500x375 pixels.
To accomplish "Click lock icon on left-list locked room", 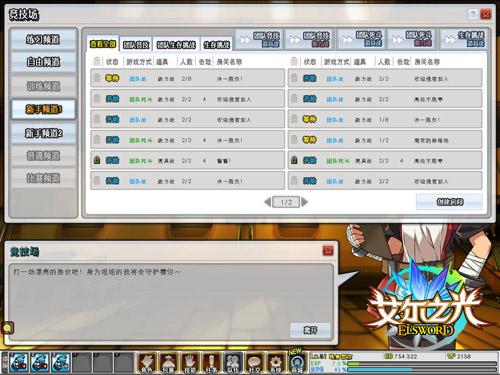I will tap(97, 160).
